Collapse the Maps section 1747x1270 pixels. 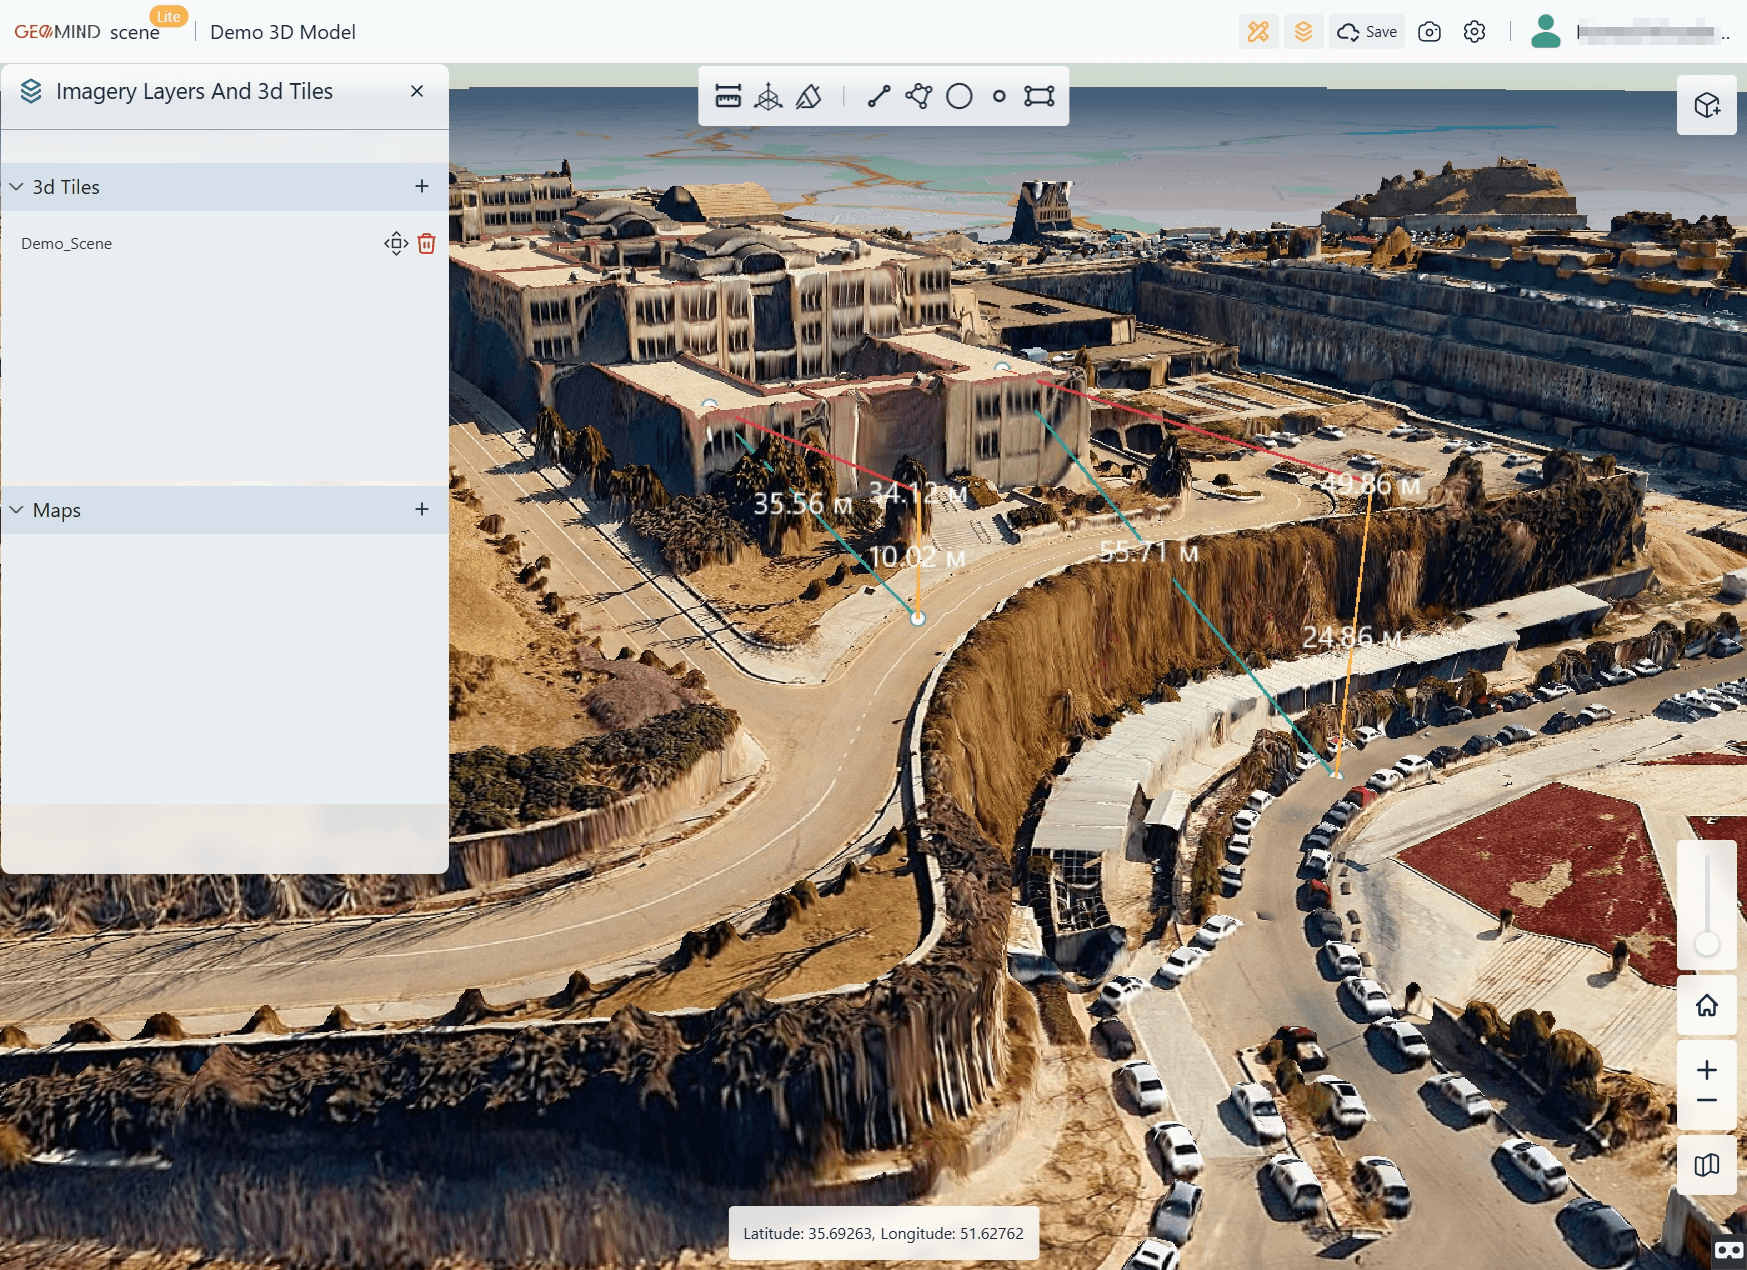pos(16,509)
